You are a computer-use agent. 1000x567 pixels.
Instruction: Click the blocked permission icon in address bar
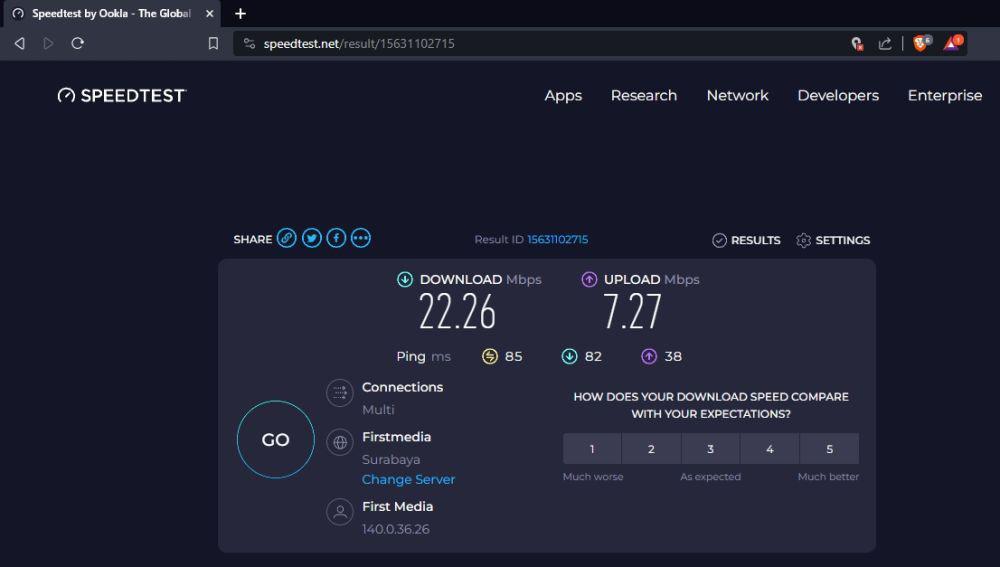coord(857,43)
